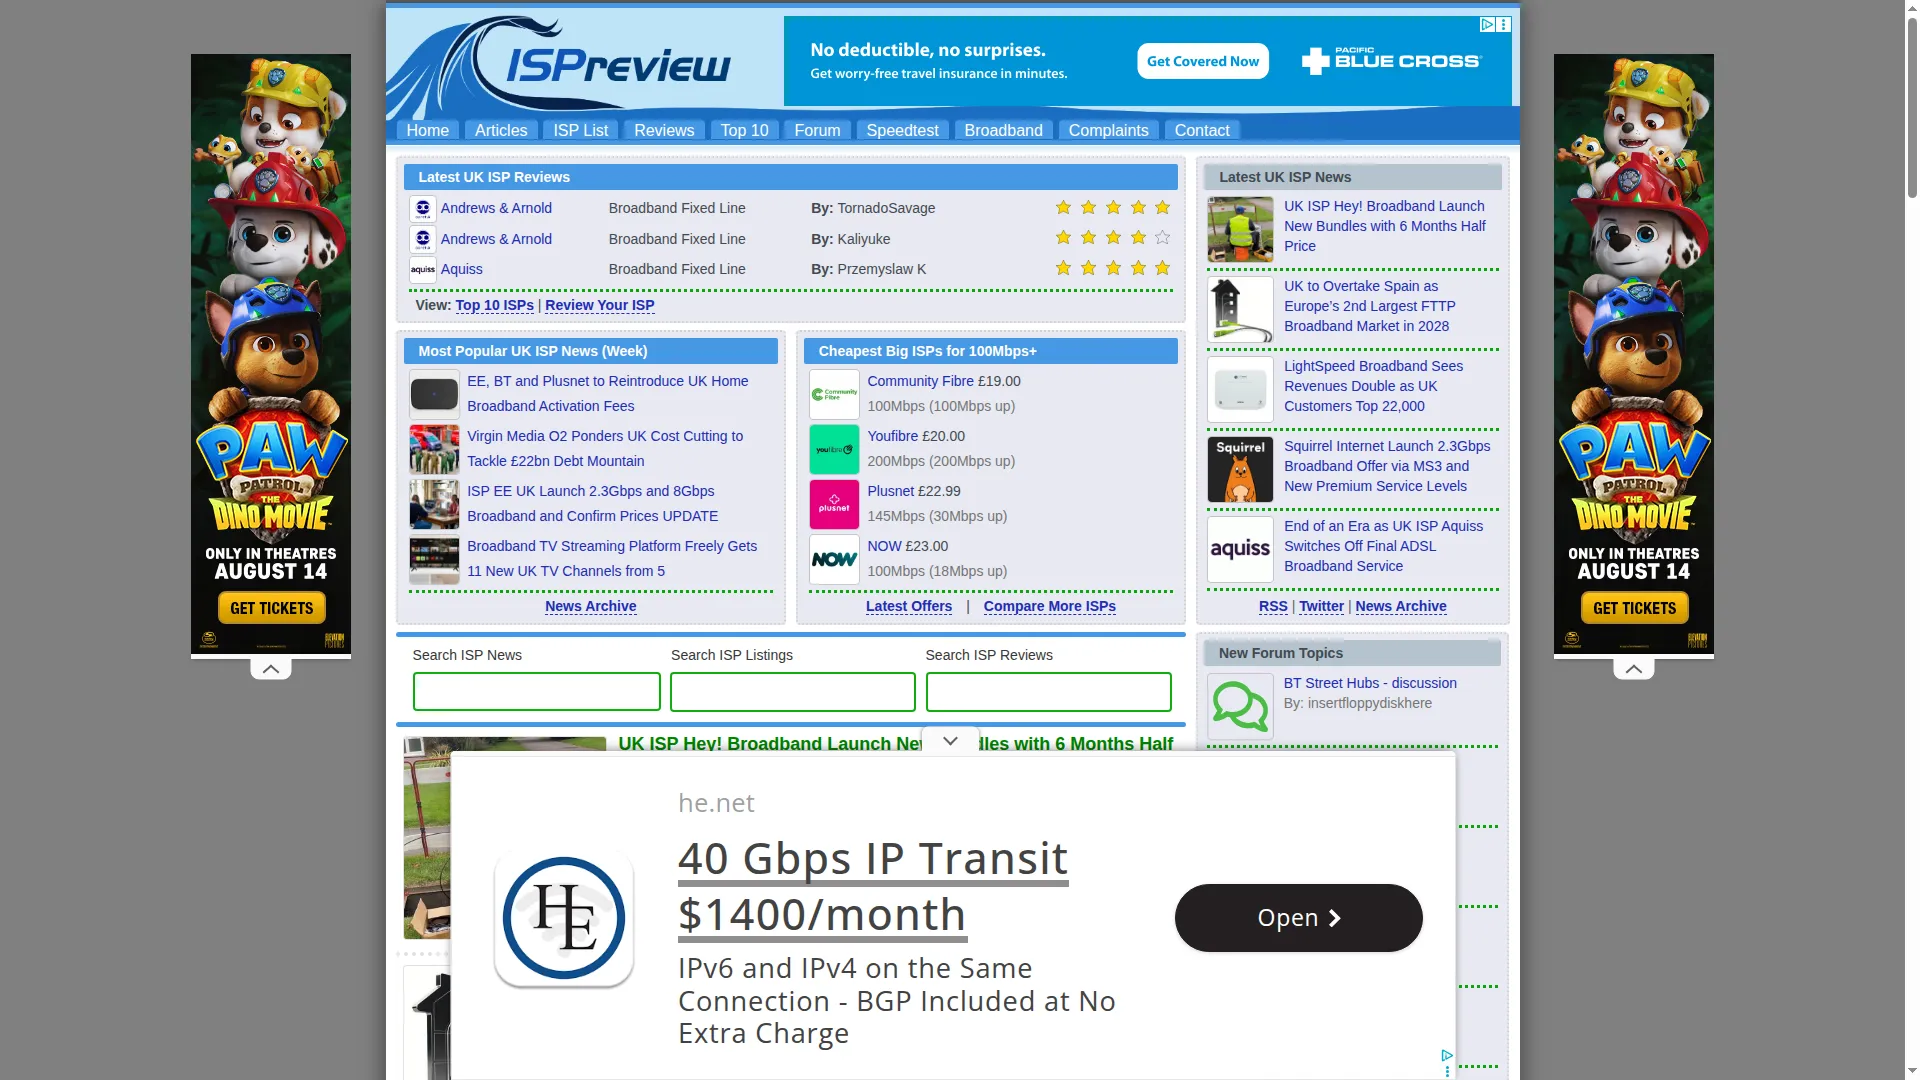The width and height of the screenshot is (1920, 1080).
Task: Open Andrews & Arnold logo in TornadoSavage review row
Action: 423,208
